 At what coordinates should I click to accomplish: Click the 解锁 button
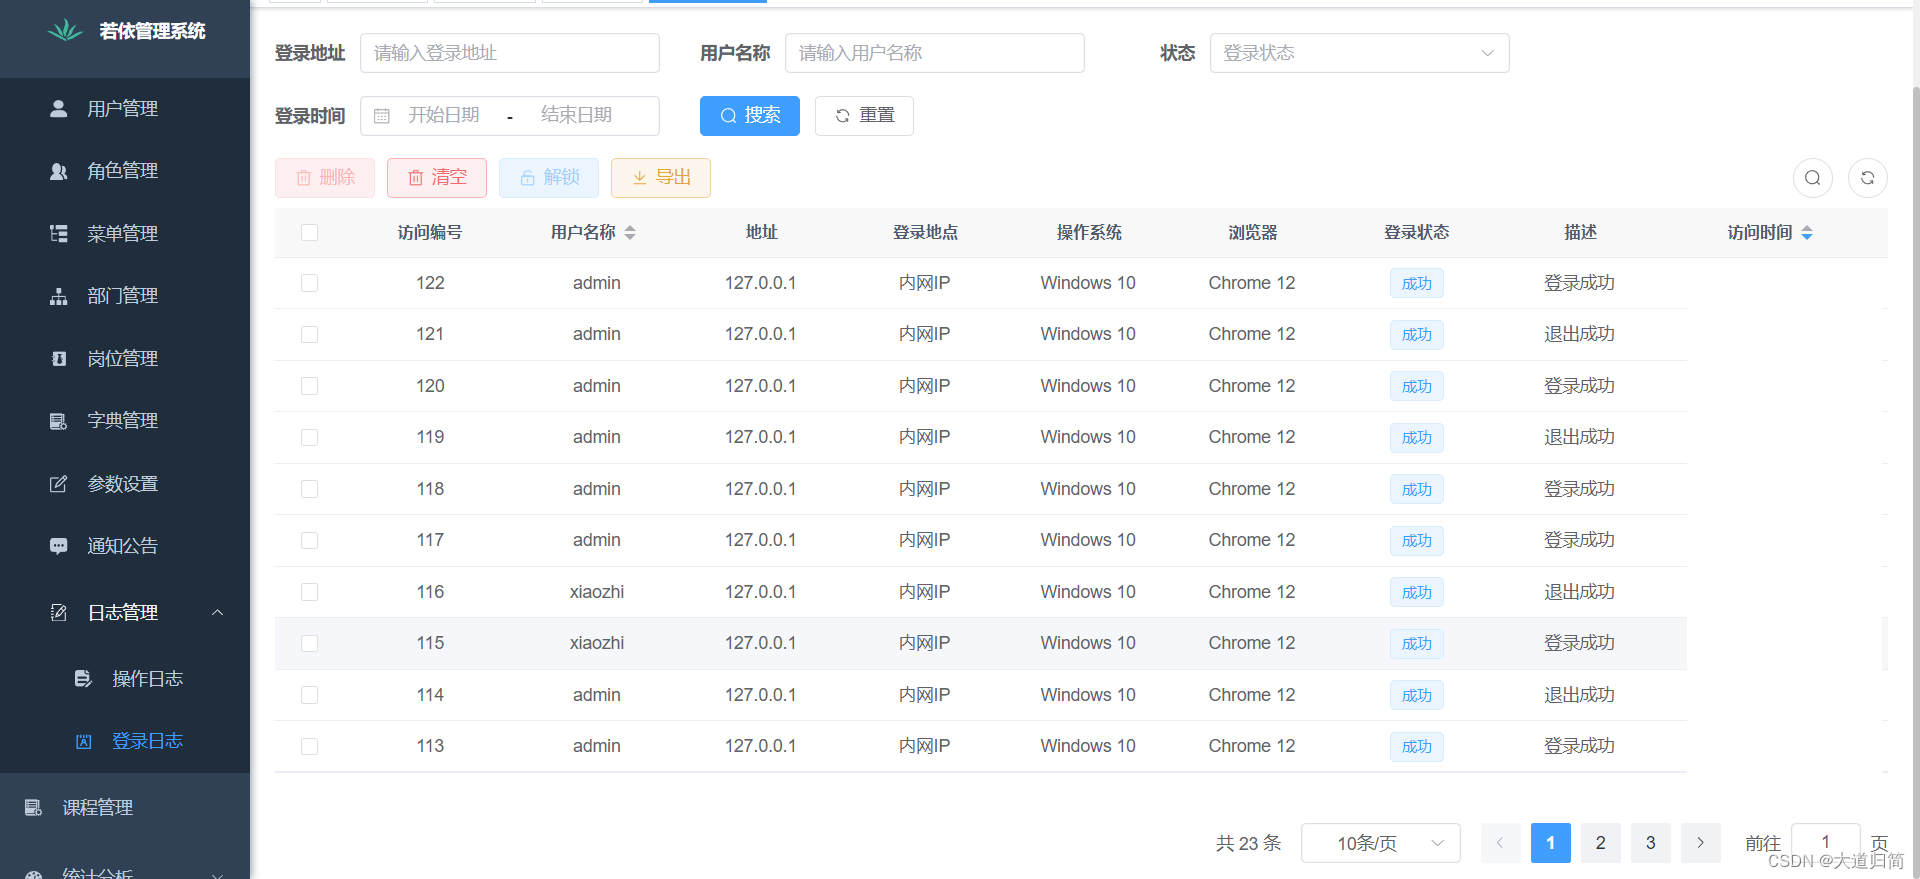click(549, 178)
